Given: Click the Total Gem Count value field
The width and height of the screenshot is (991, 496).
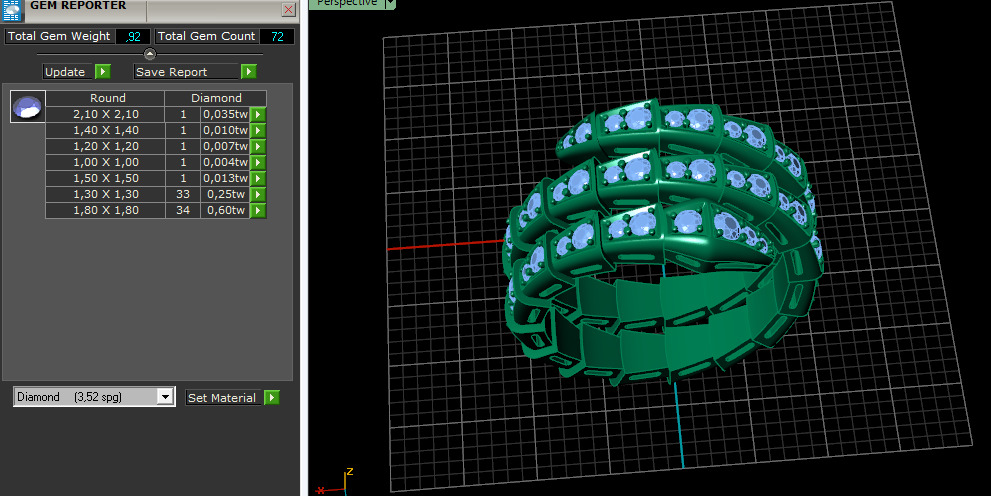Looking at the screenshot, I should point(277,37).
